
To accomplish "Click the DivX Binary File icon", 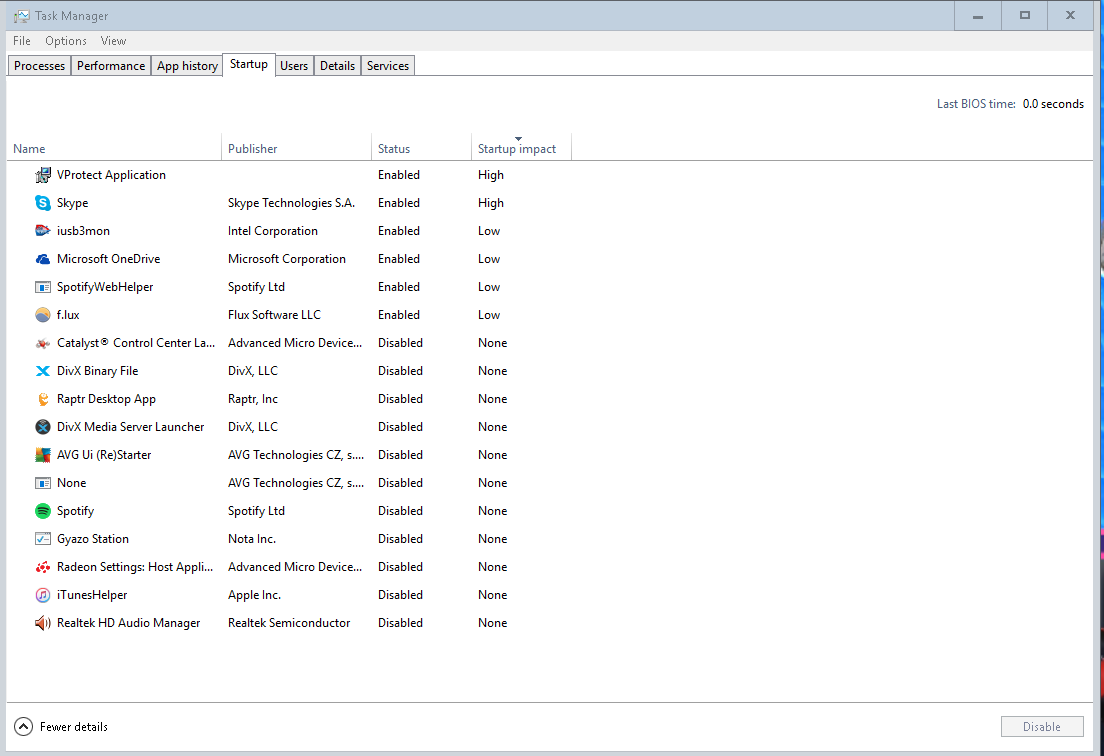I will point(43,371).
